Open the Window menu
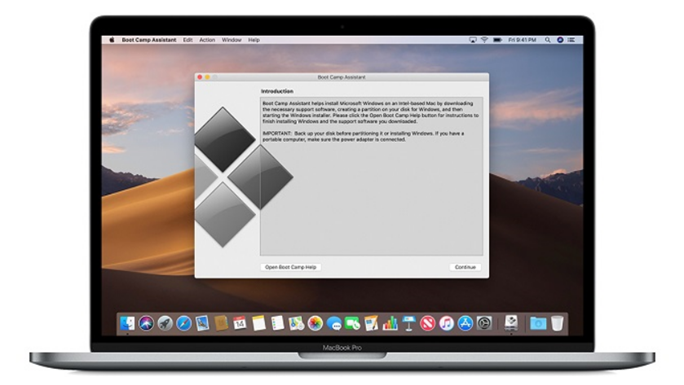Viewport: 684px width, 385px height. point(232,40)
